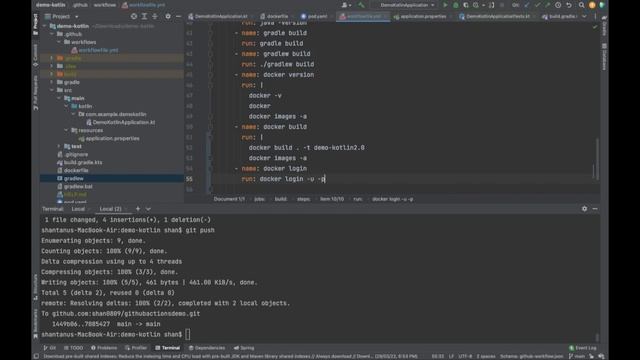The width and height of the screenshot is (640, 360).
Task: Click the terminal command prompt input
Action: point(187,335)
